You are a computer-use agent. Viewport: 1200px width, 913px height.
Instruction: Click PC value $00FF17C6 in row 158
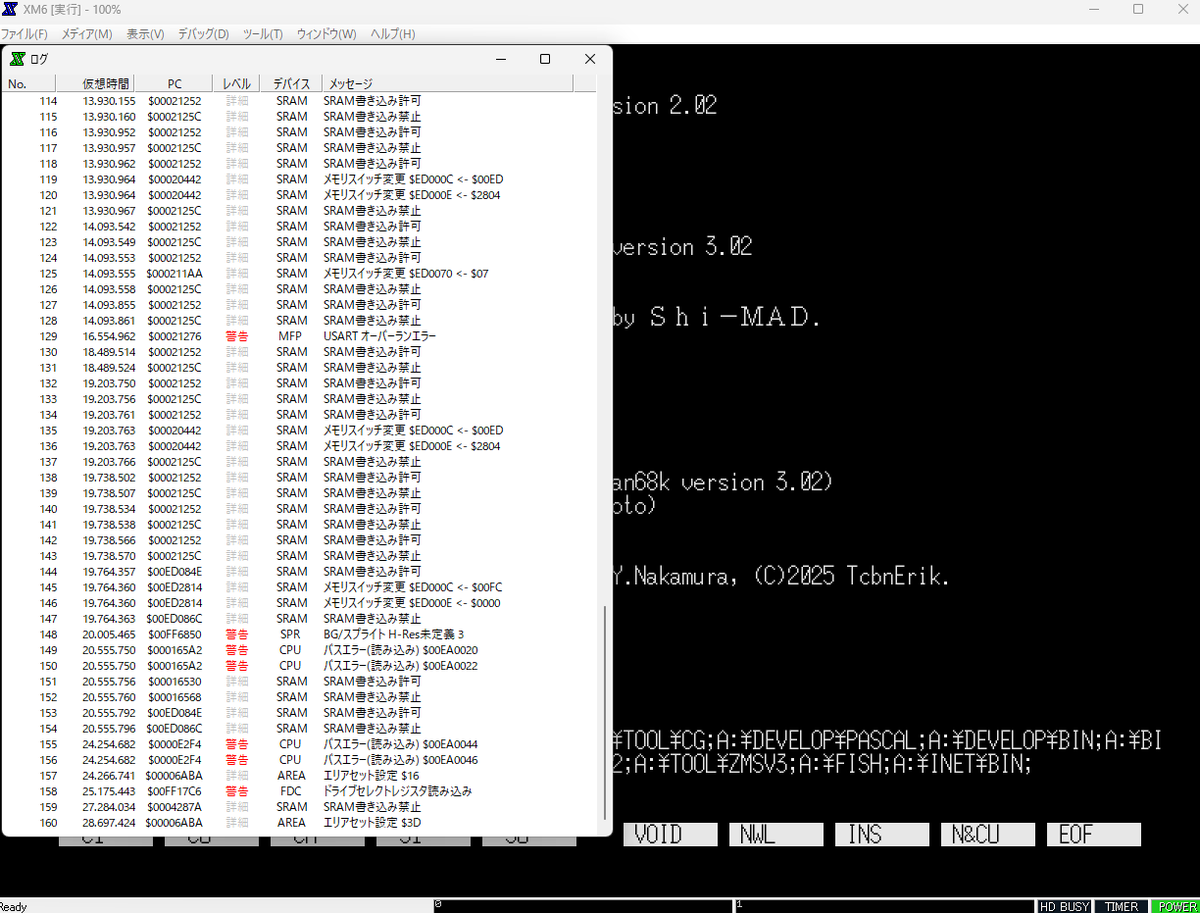pos(175,791)
